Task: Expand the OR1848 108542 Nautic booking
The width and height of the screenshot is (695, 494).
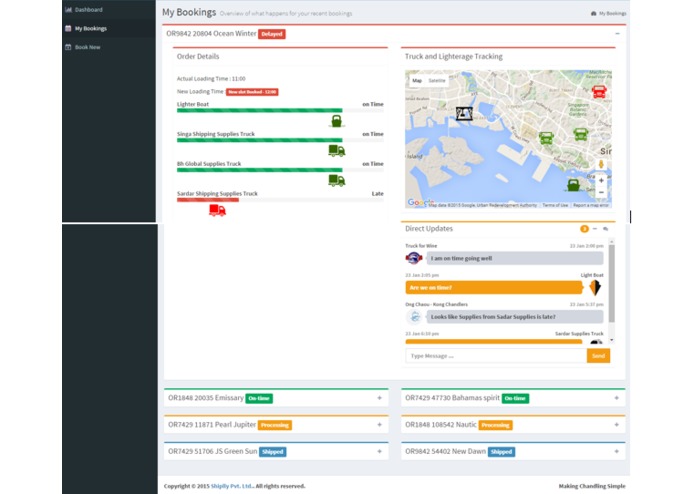Action: tap(617, 424)
